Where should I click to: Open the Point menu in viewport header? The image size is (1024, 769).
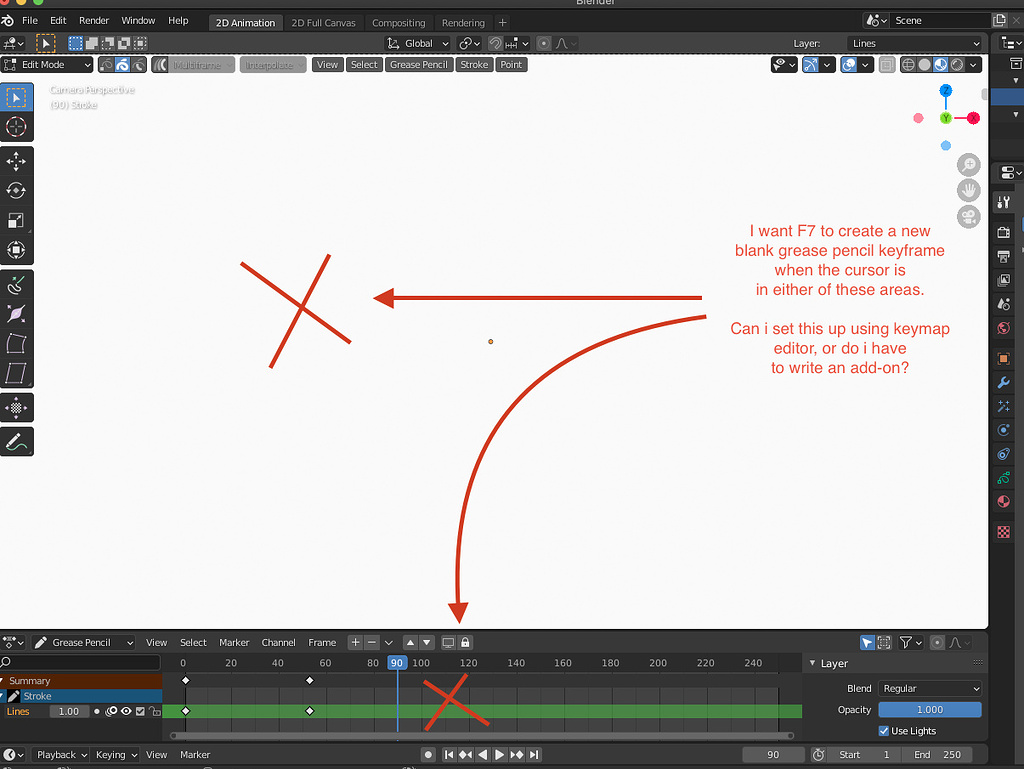pyautogui.click(x=511, y=65)
